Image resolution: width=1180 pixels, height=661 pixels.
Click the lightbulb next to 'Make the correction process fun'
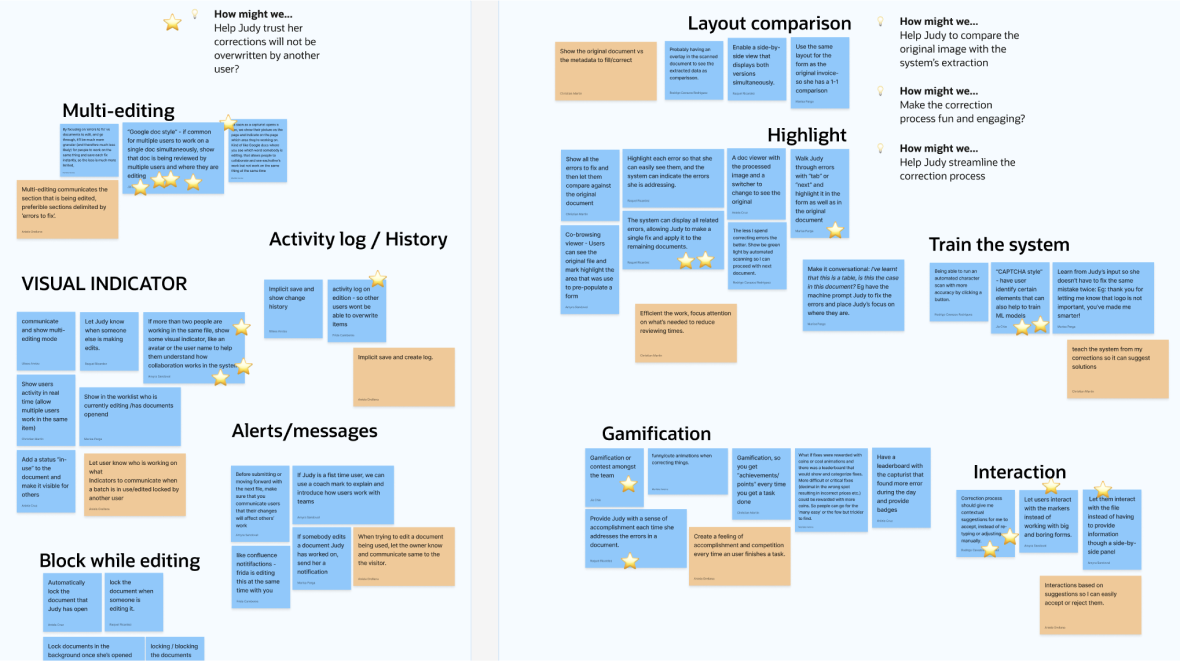click(x=880, y=91)
